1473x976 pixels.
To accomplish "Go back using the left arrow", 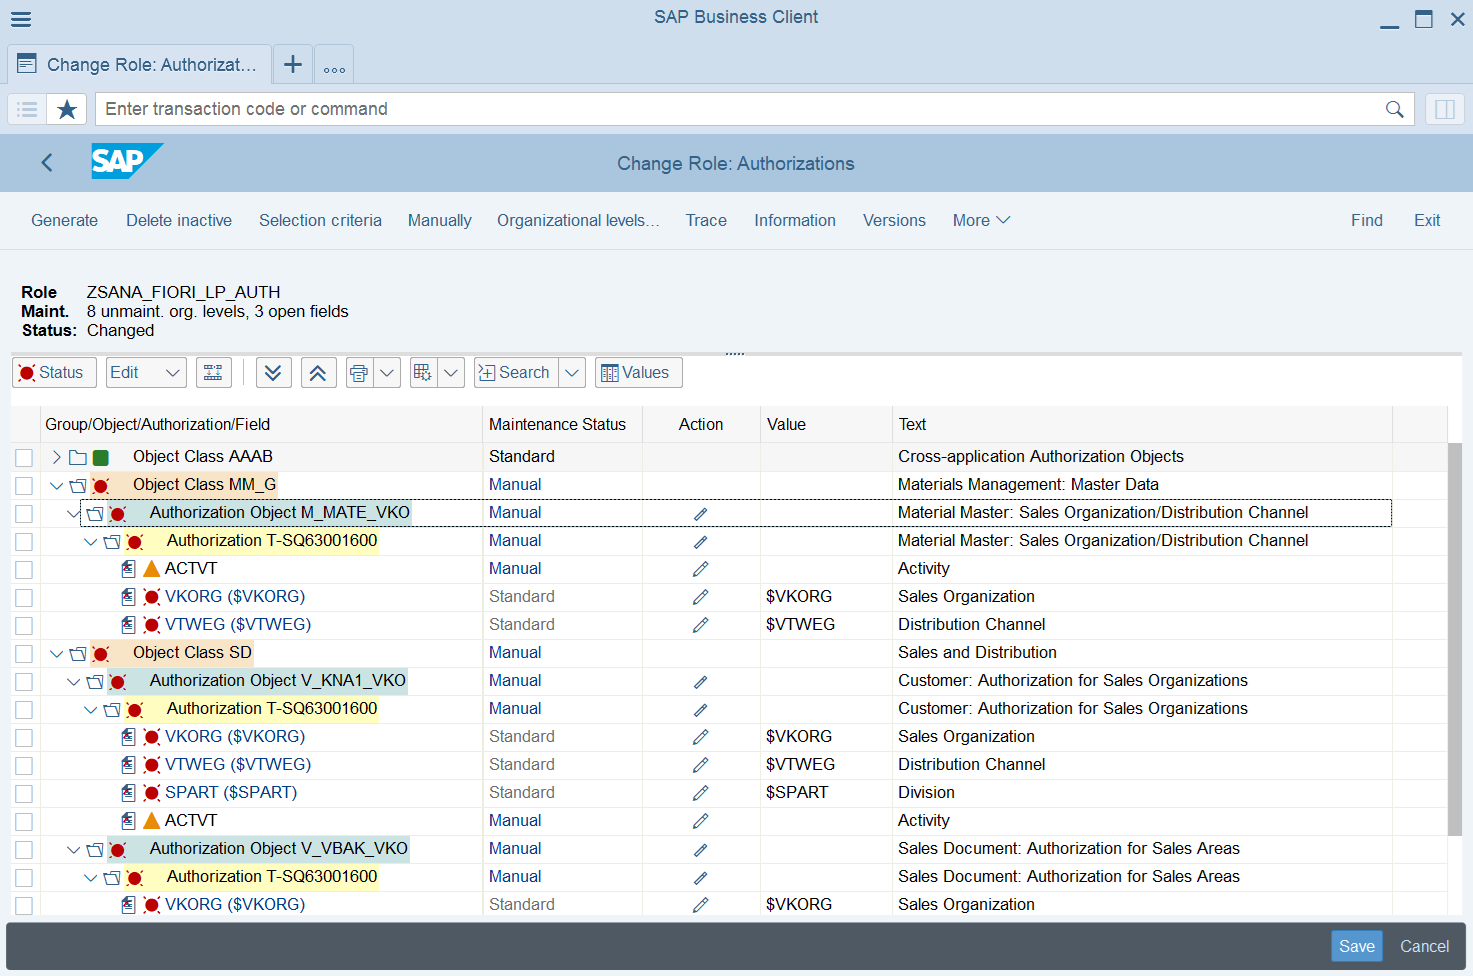I will pyautogui.click(x=47, y=163).
